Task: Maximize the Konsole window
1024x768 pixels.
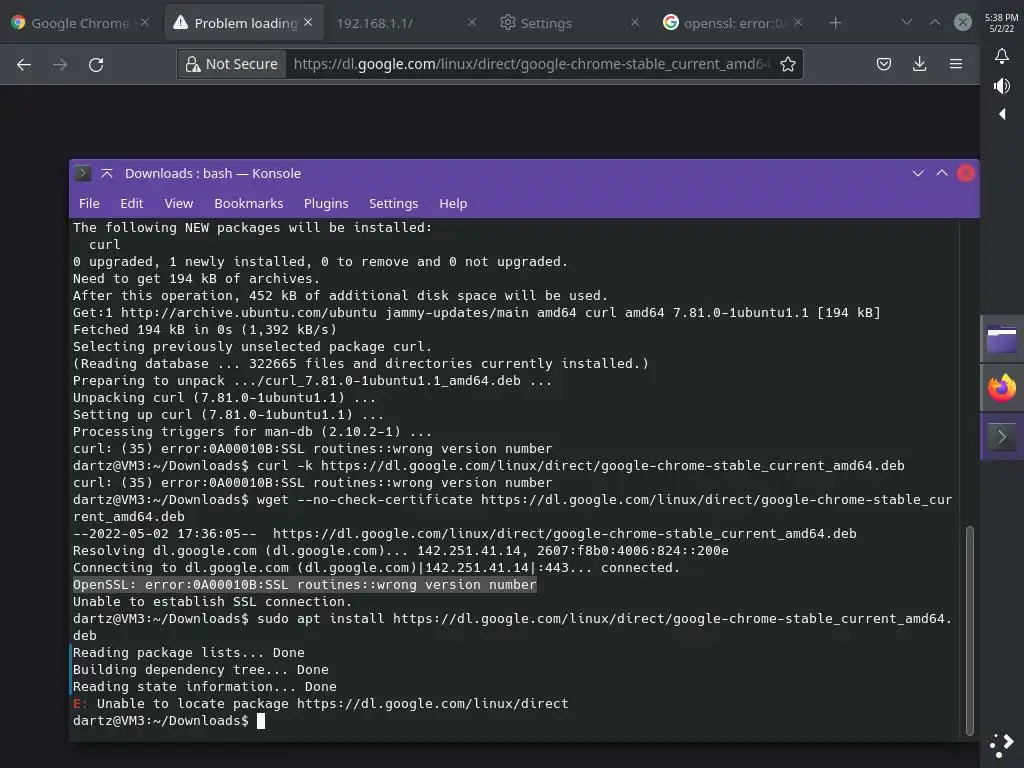Action: pos(942,174)
